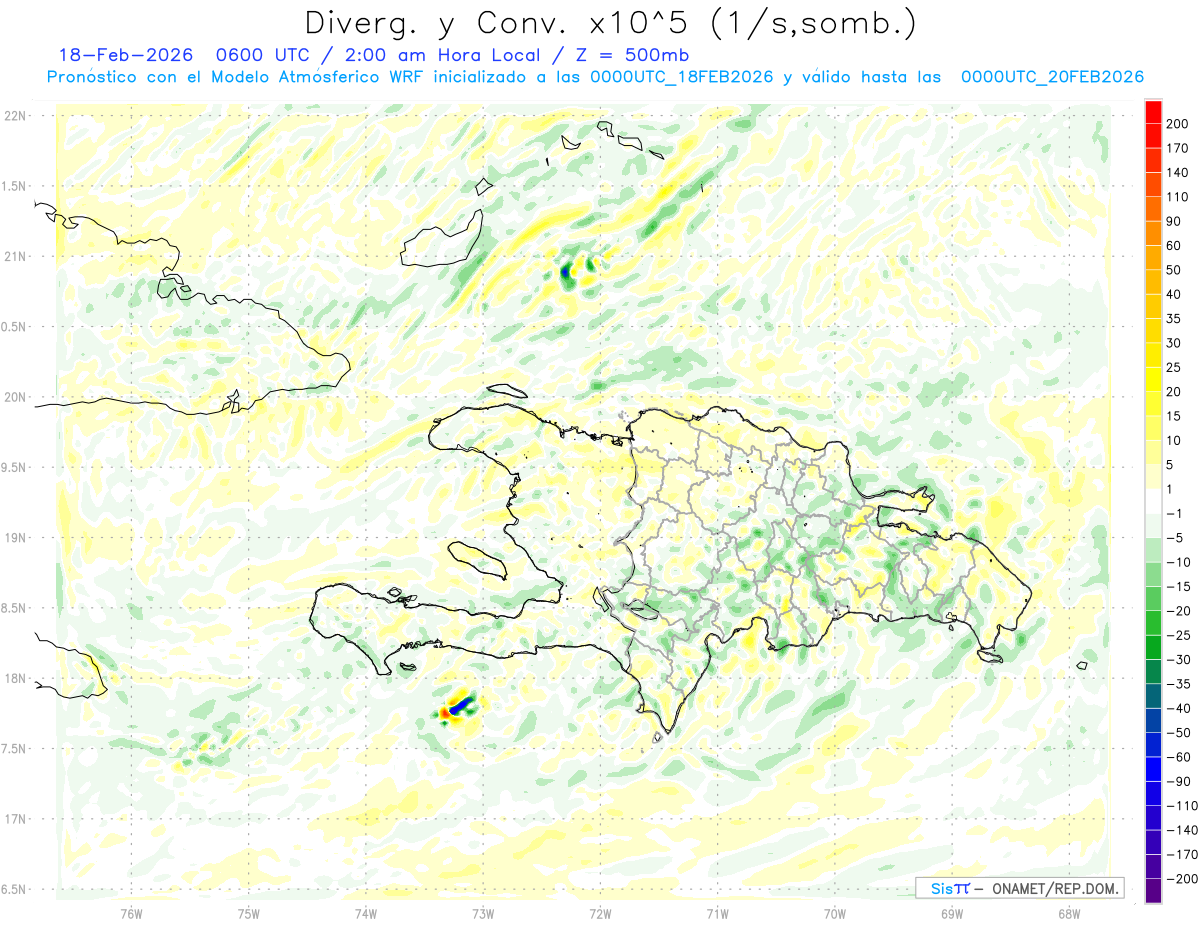Click the 'SisTT - ONAMET/REP.DOM.' credit box
The height and width of the screenshot is (927, 1200).
pos(1019,888)
